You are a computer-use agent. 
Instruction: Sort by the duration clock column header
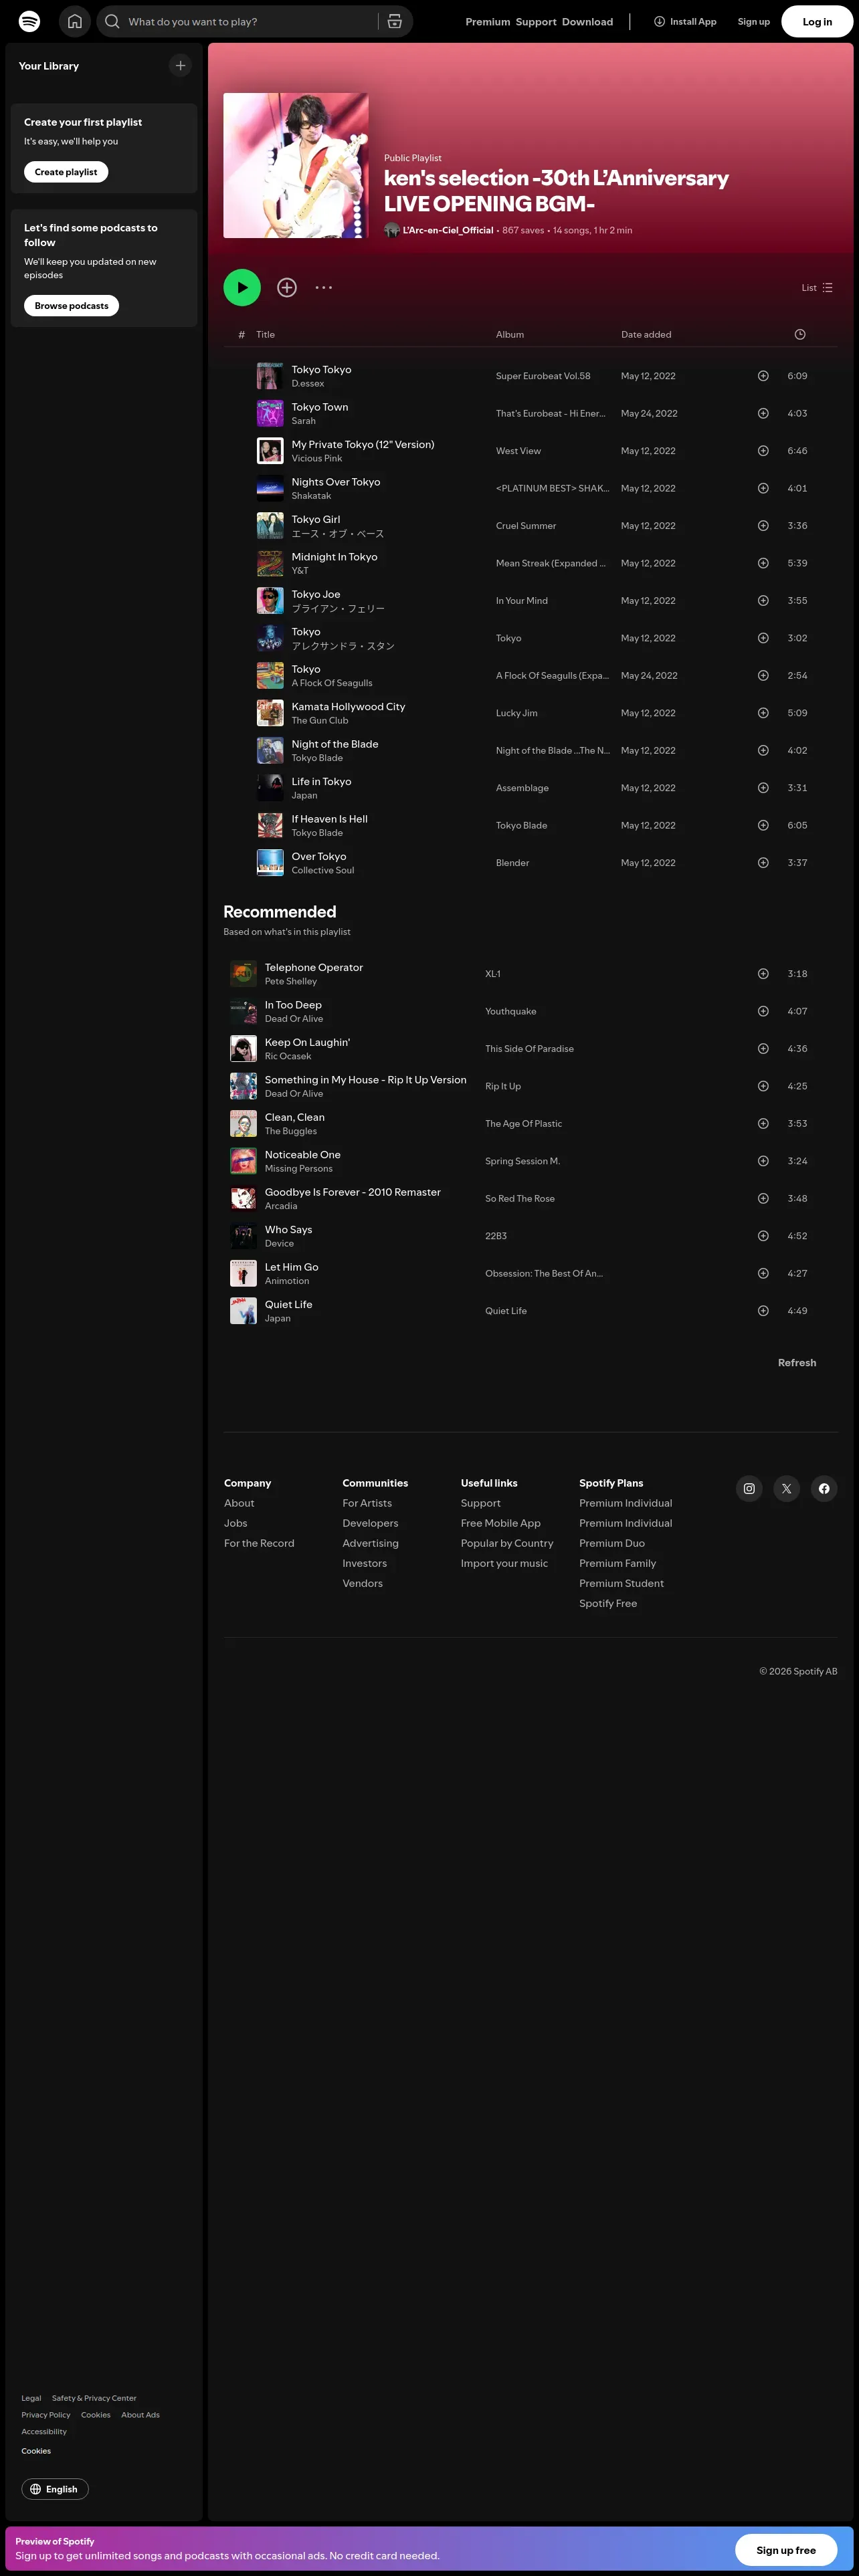coord(800,335)
